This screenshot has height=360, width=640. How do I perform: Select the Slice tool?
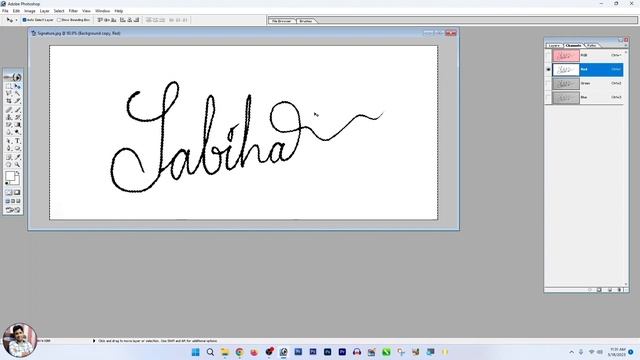[x=18, y=101]
